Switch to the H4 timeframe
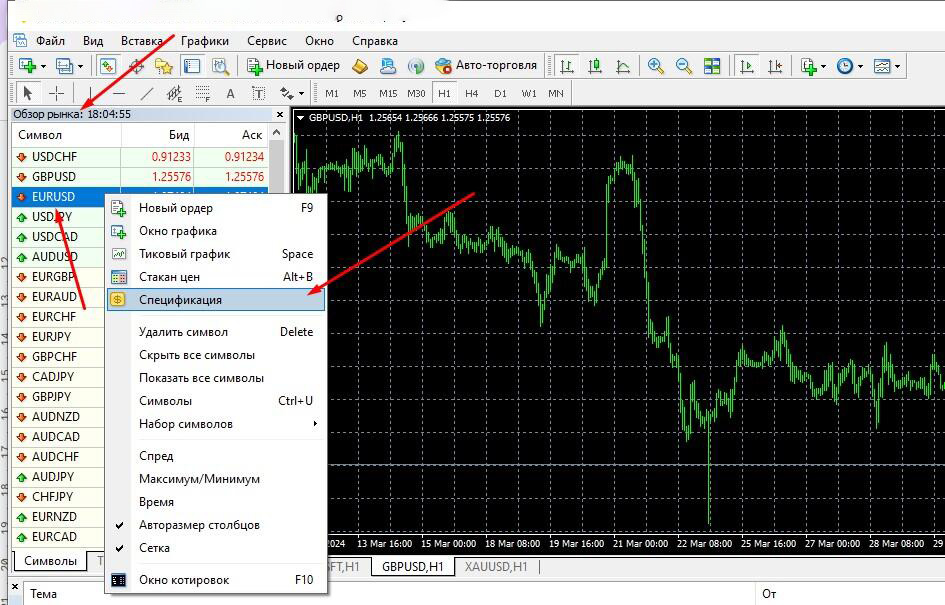The width and height of the screenshot is (945, 605). pyautogui.click(x=471, y=93)
